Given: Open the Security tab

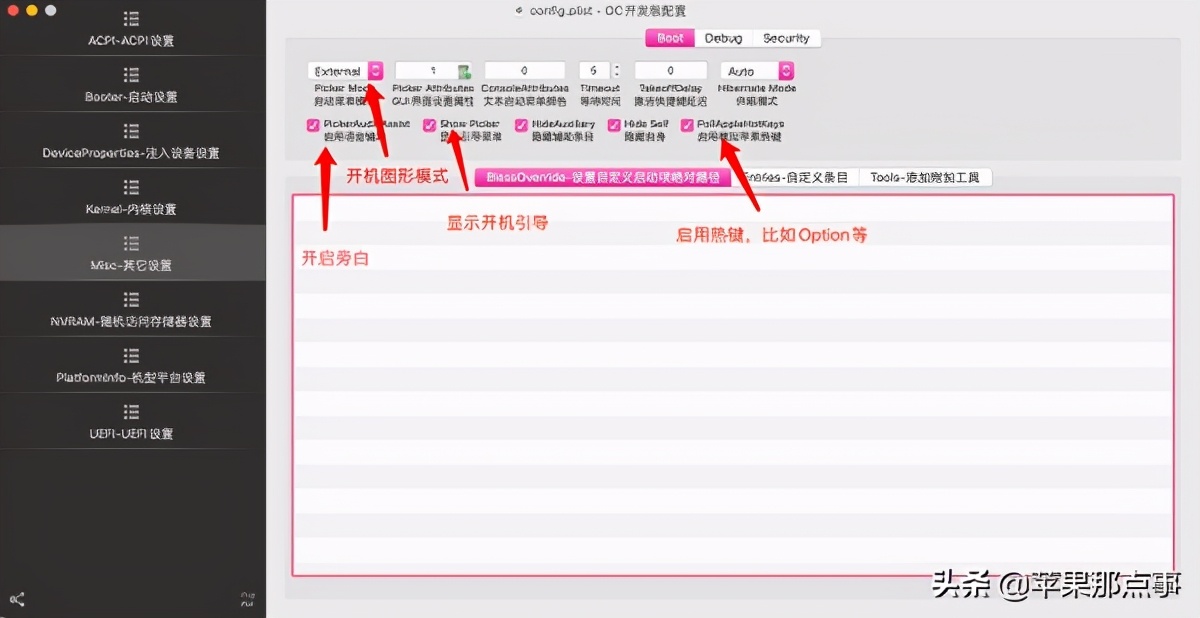Looking at the screenshot, I should (788, 38).
